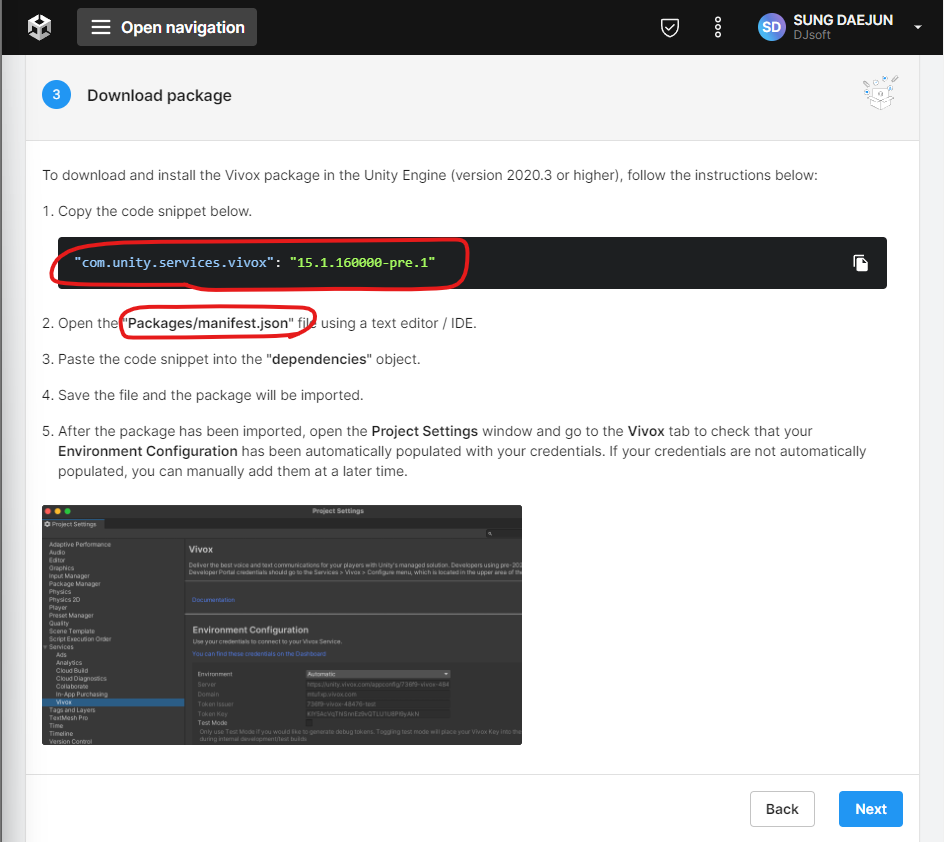Copy the vivox code snippet icon
944x842 pixels.
coord(860,263)
